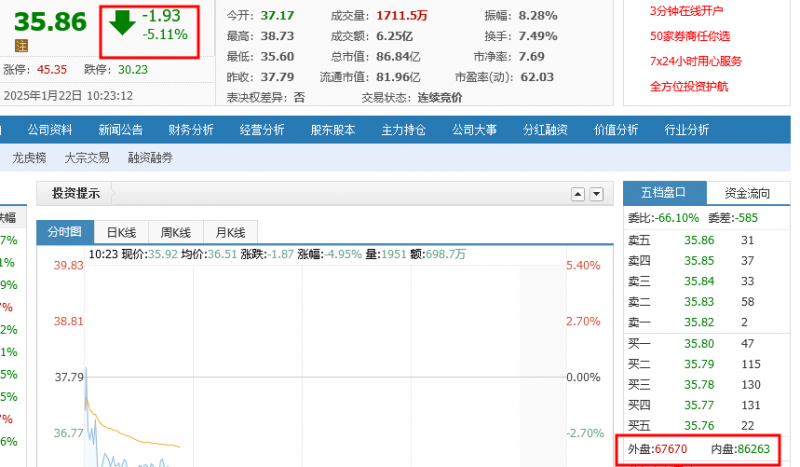Viewport: 800px width, 467px height.
Task: Go to 财务分析 section
Action: (191, 130)
